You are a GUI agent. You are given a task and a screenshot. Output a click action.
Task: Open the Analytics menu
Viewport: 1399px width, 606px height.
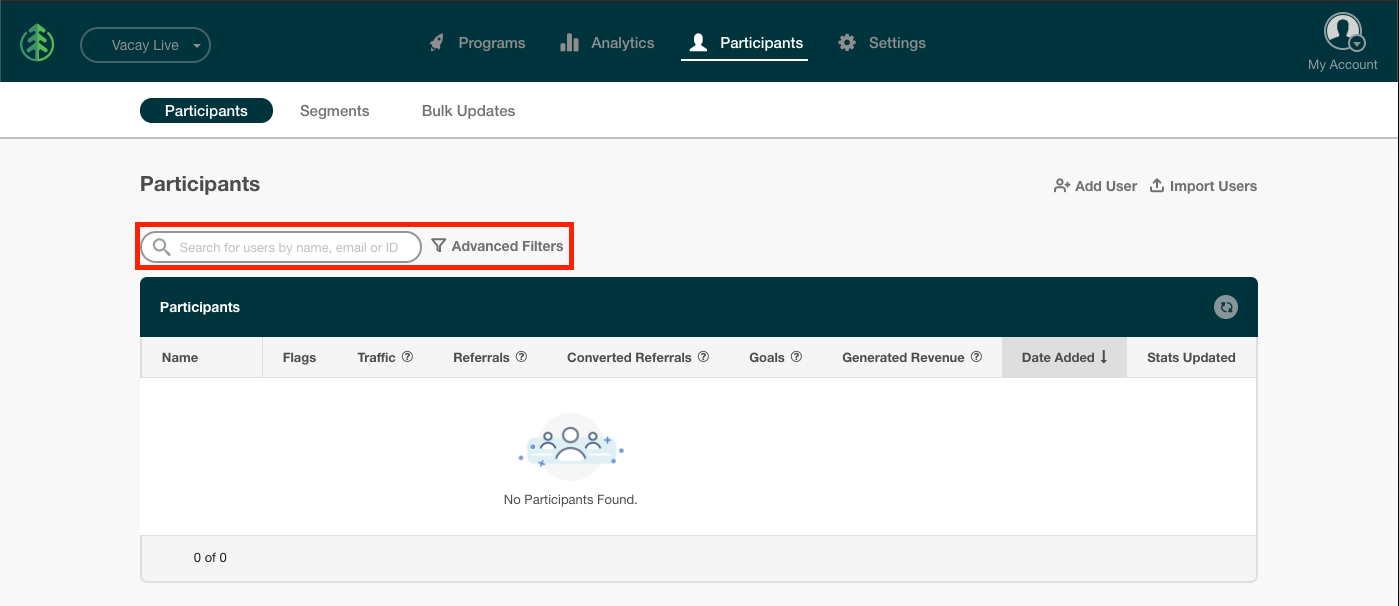(607, 43)
